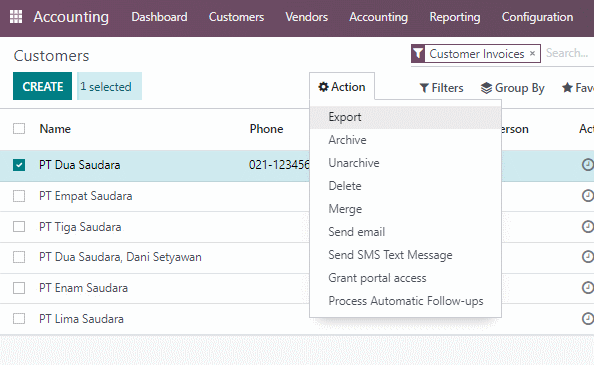
Task: Click activity clock icon for PT Tiga Saudara
Action: [x=588, y=226]
